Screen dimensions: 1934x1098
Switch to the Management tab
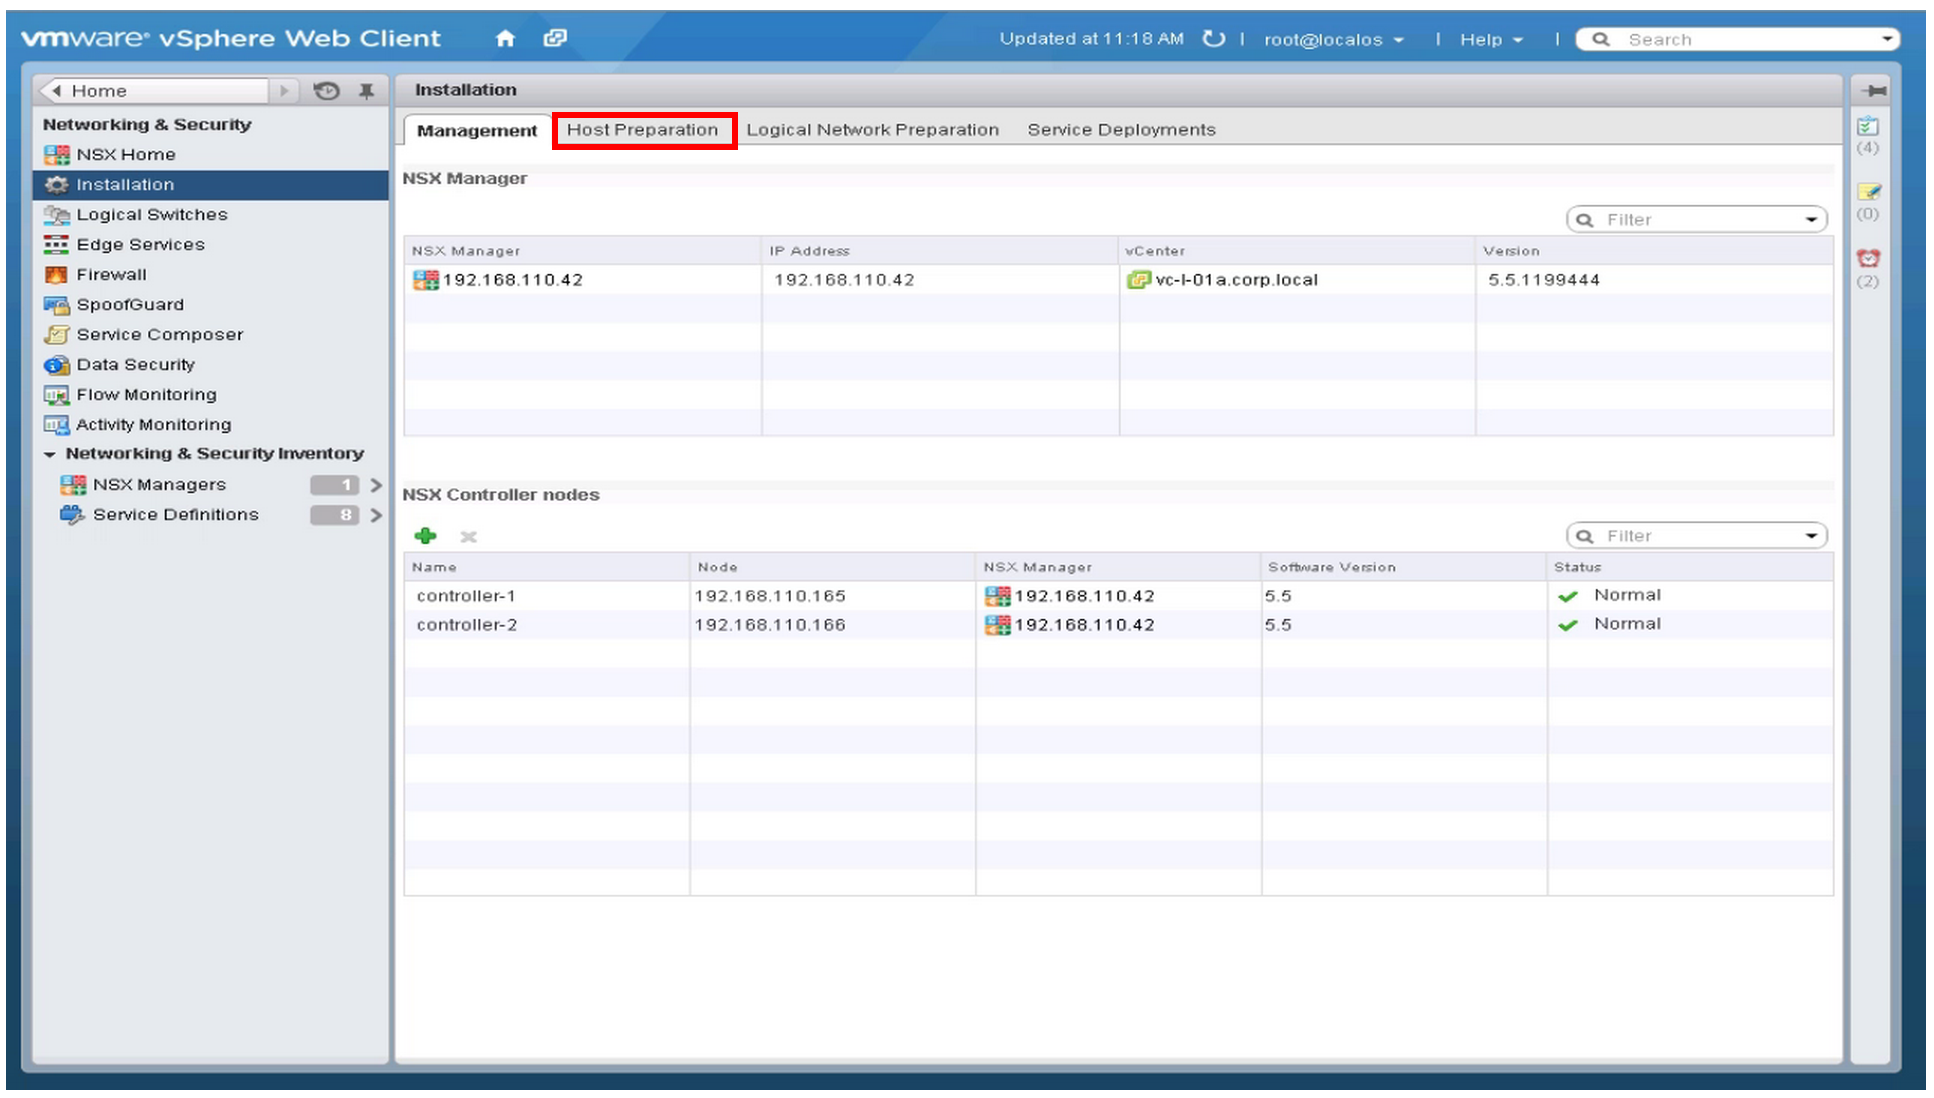tap(477, 131)
